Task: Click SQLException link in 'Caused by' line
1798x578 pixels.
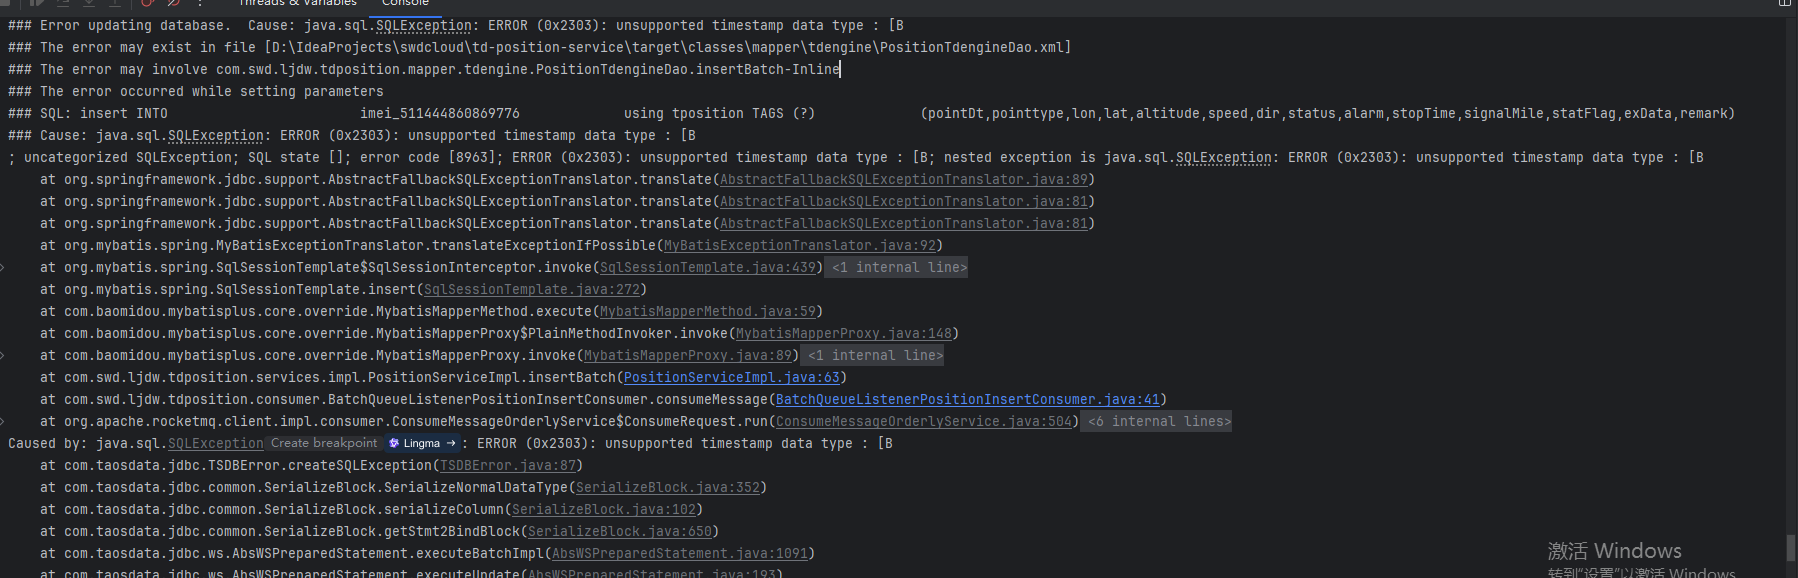Action: [215, 444]
